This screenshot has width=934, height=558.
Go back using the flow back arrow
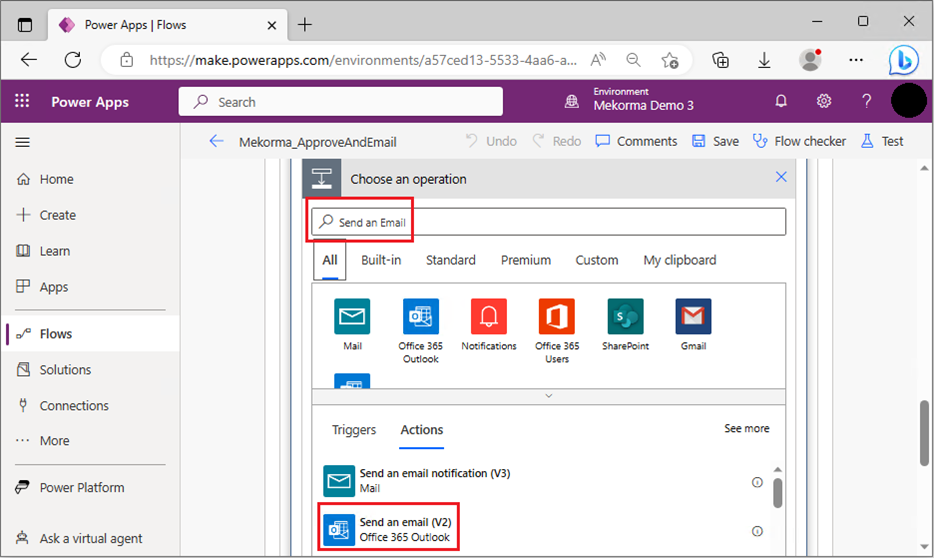point(216,141)
